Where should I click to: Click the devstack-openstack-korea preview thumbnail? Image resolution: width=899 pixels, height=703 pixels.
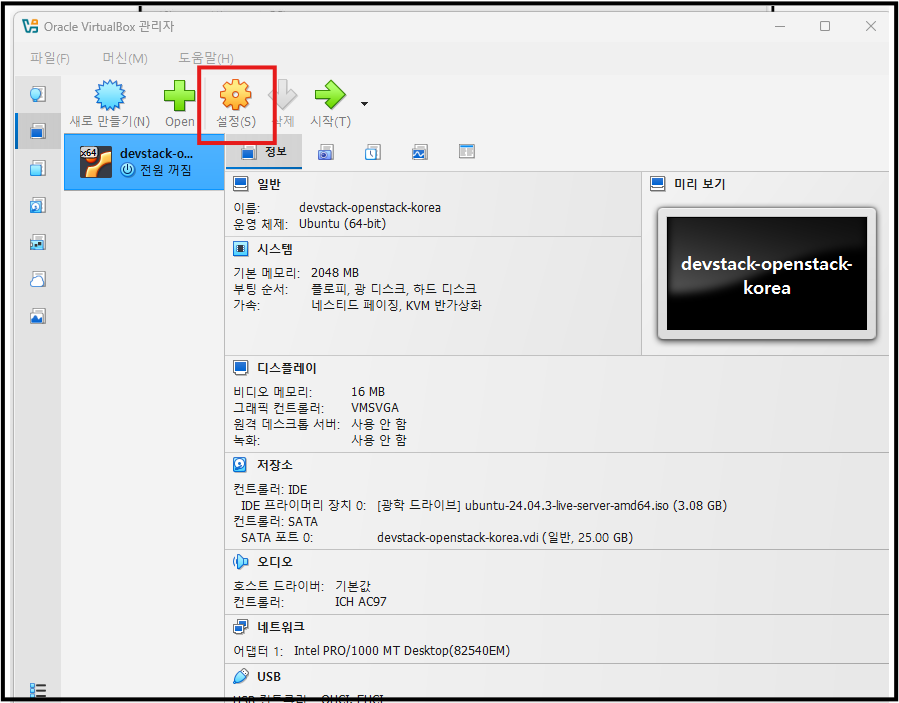767,274
